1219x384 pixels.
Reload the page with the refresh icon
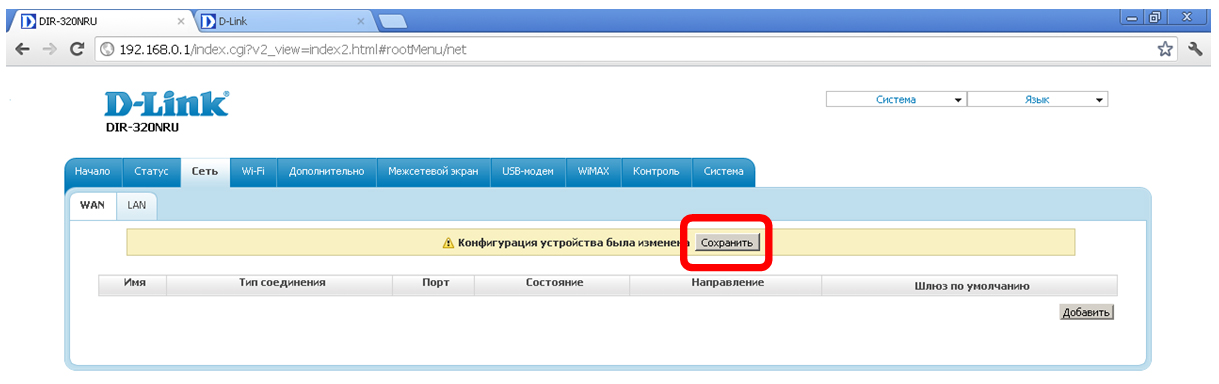[77, 49]
